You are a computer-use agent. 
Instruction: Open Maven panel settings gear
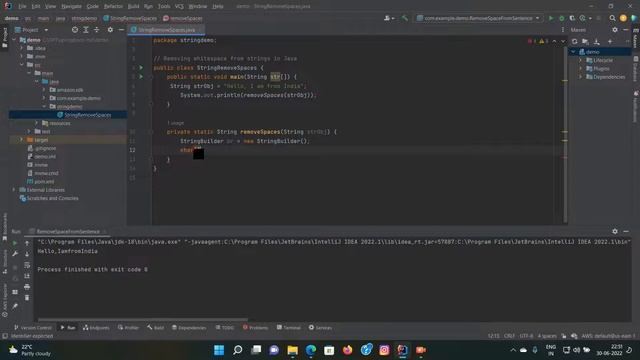(615, 30)
